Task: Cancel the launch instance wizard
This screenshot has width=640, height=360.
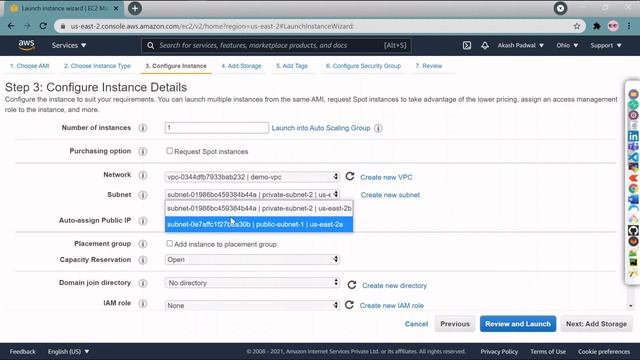Action: [416, 324]
